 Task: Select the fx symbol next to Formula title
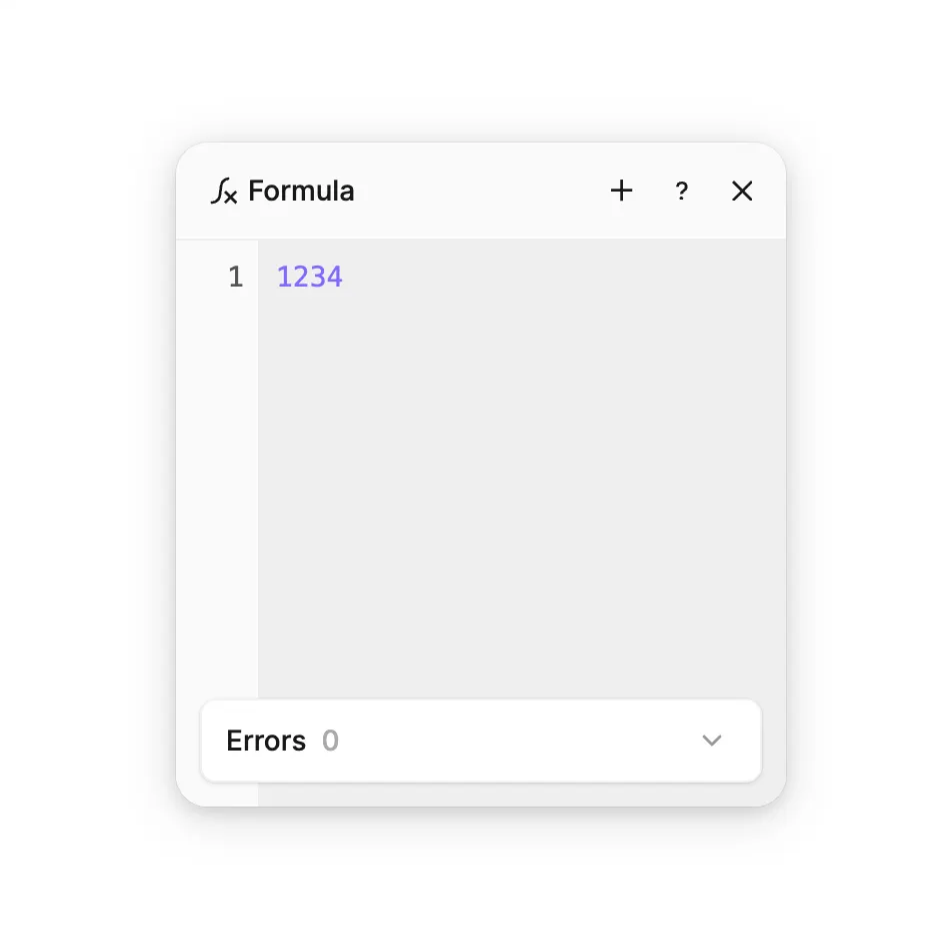(x=225, y=191)
